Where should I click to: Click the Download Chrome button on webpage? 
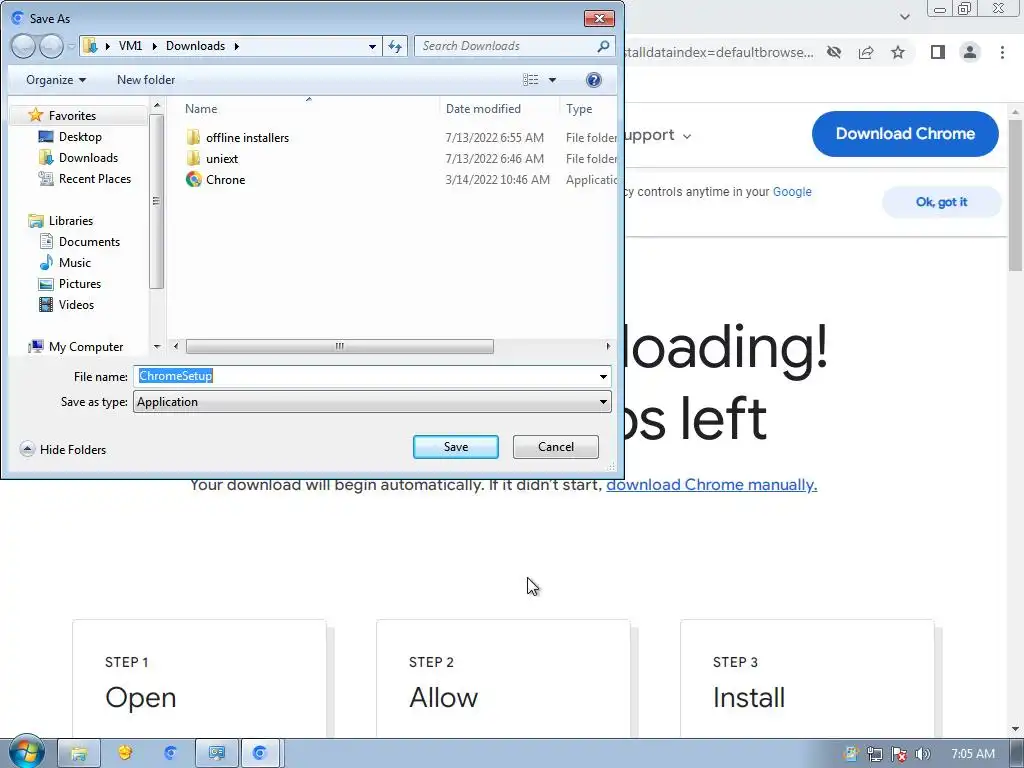(904, 134)
